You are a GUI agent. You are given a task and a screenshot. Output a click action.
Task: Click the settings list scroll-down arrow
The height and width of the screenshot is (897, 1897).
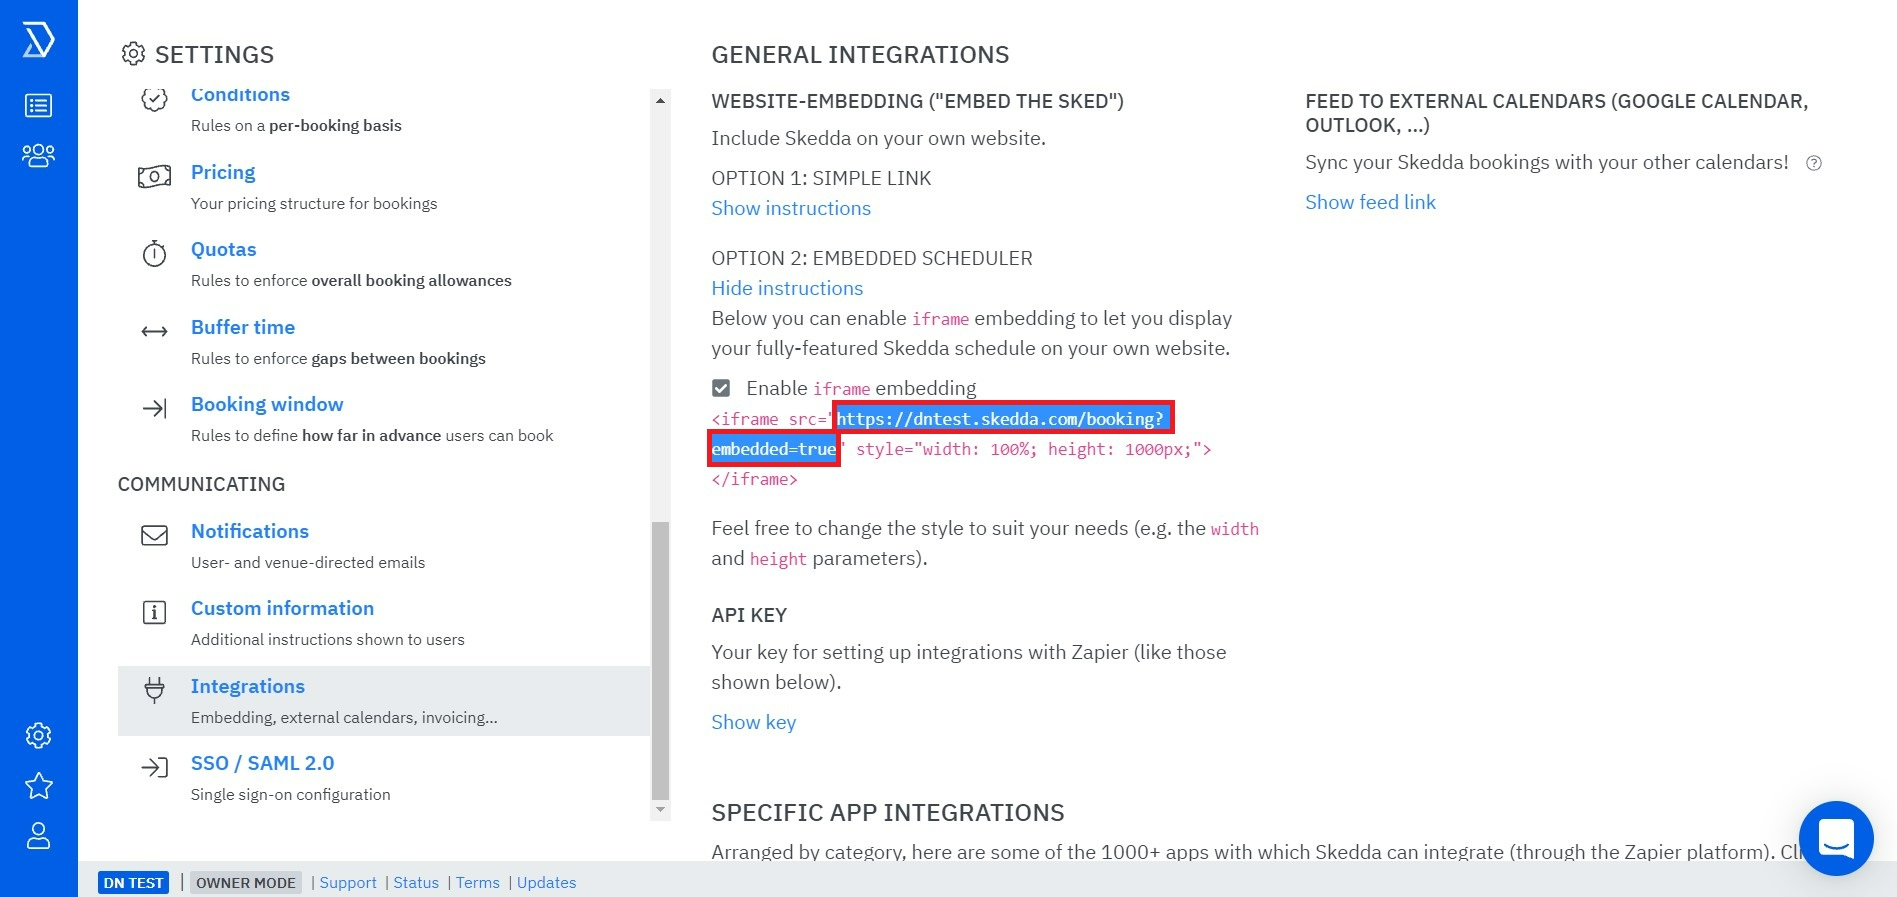coord(660,810)
